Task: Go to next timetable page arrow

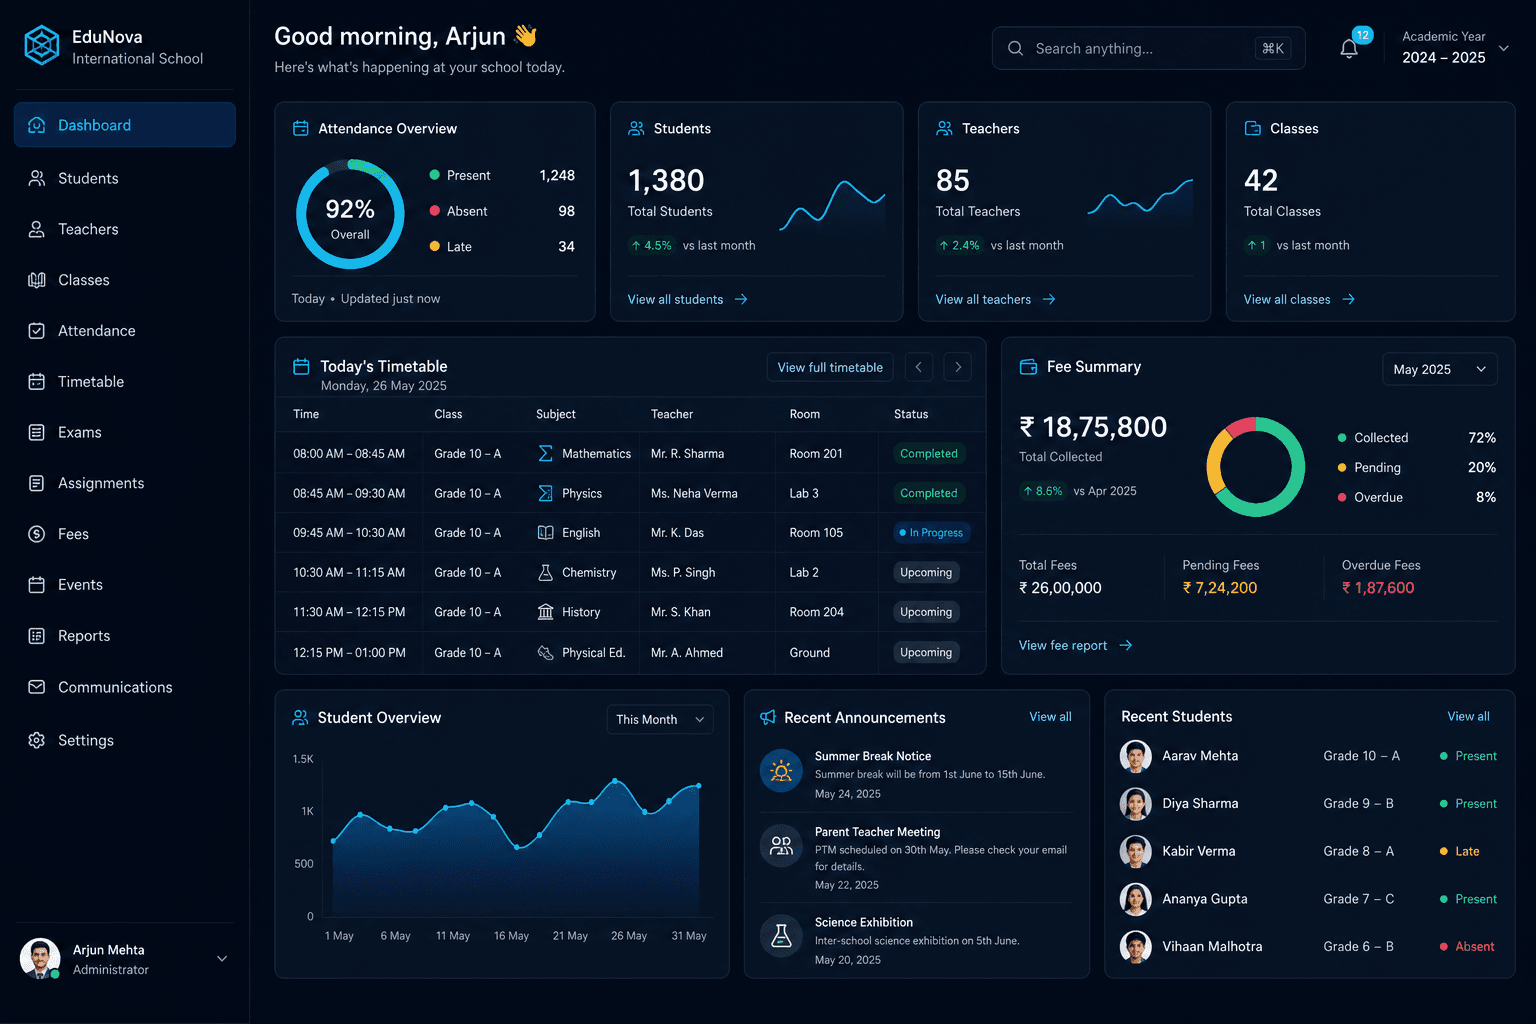Action: tap(958, 367)
